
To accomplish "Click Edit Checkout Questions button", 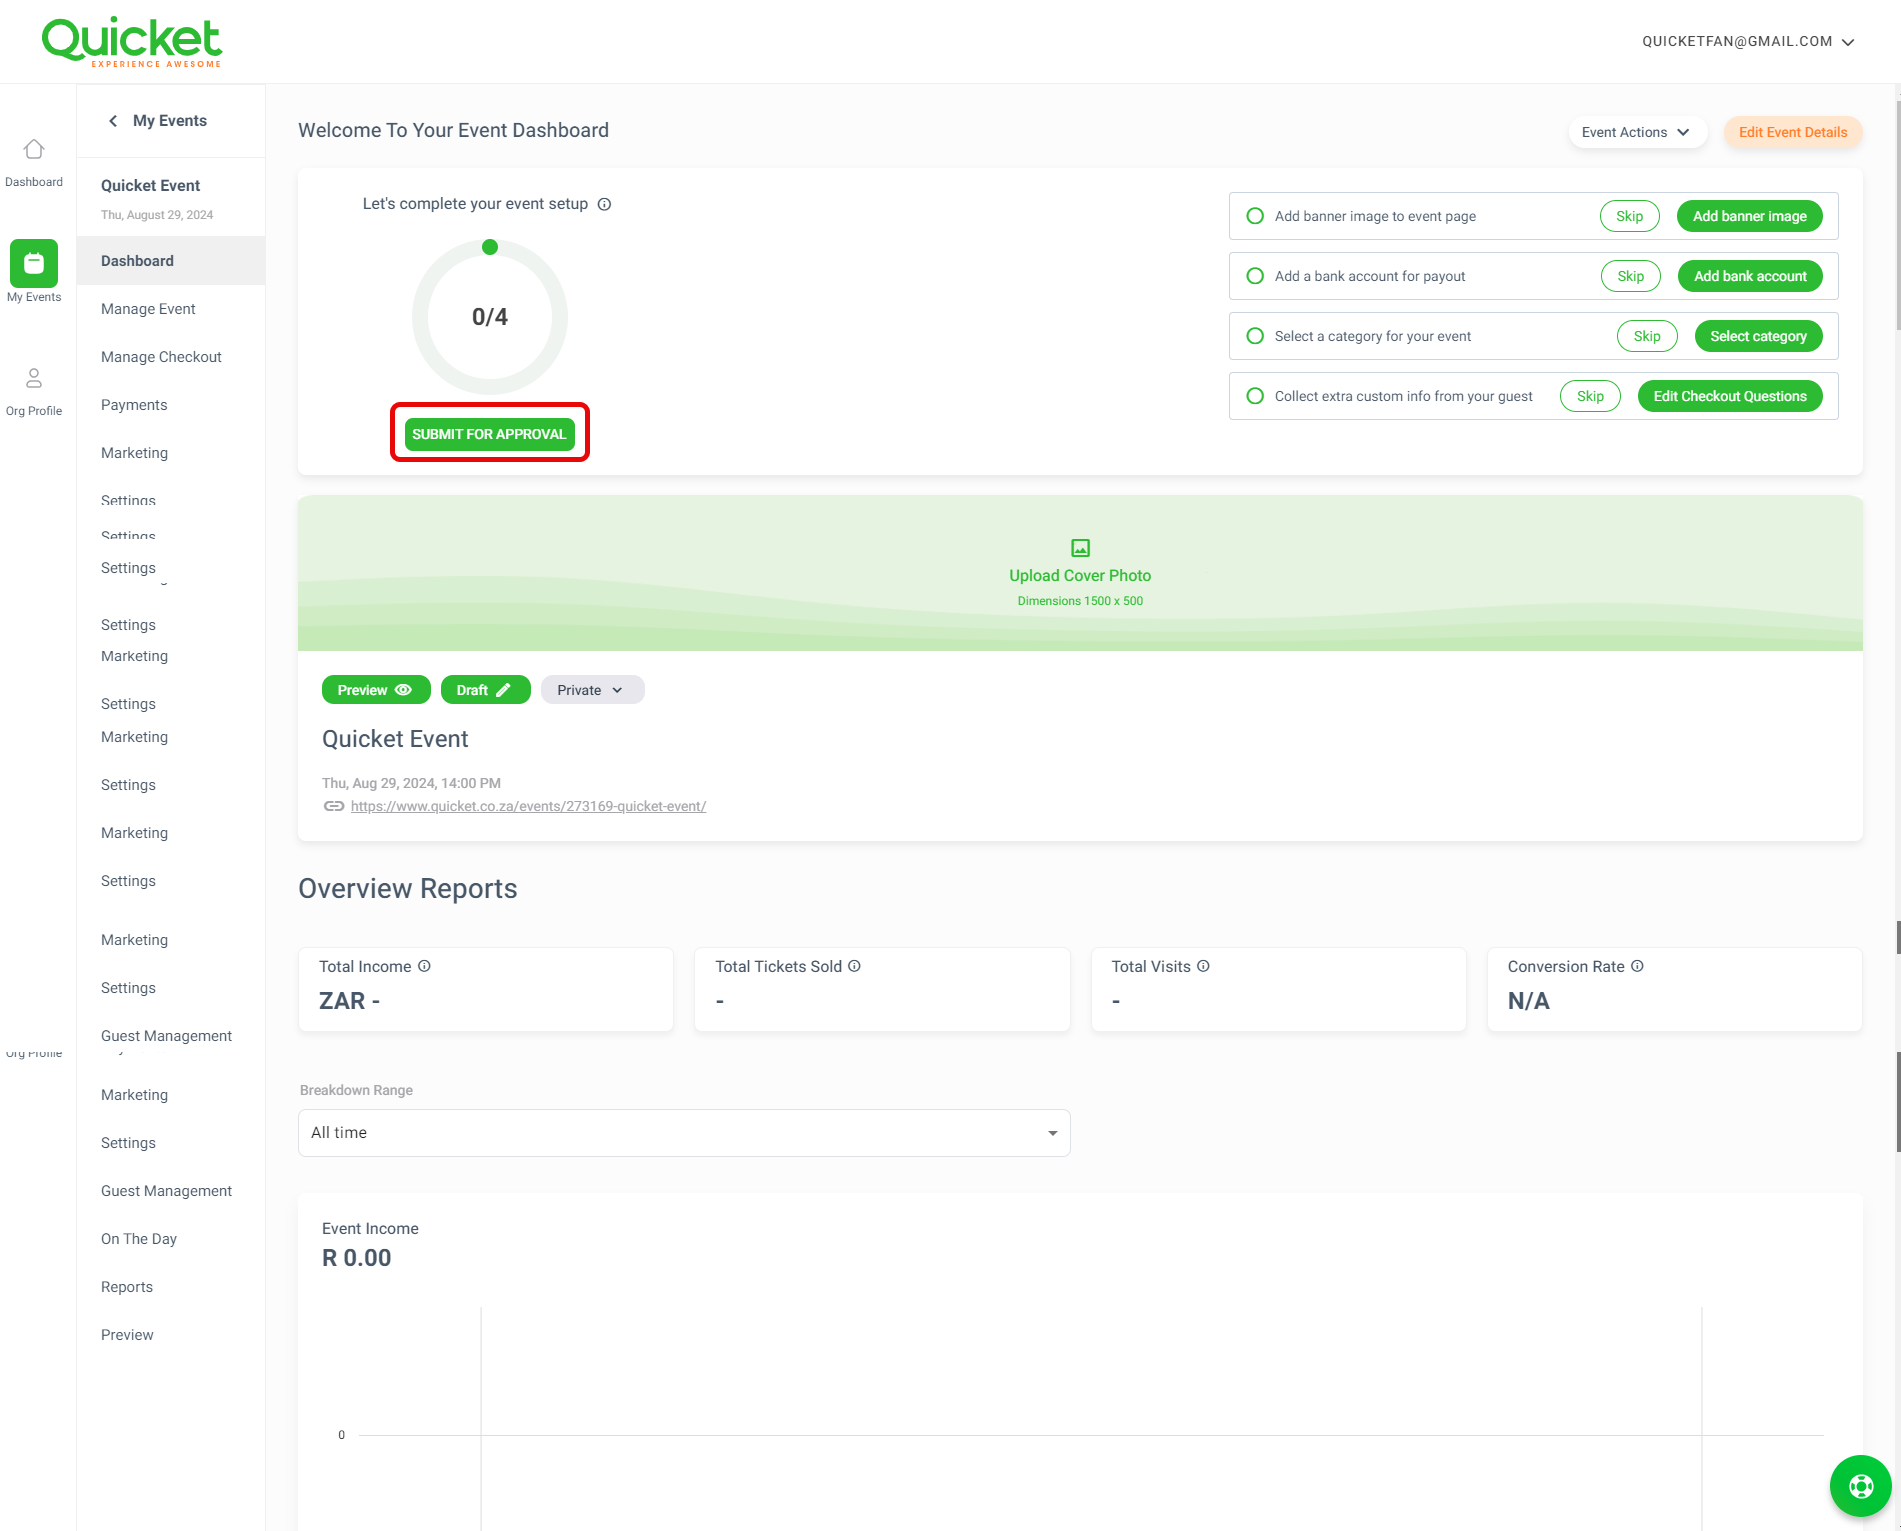I will (x=1730, y=396).
